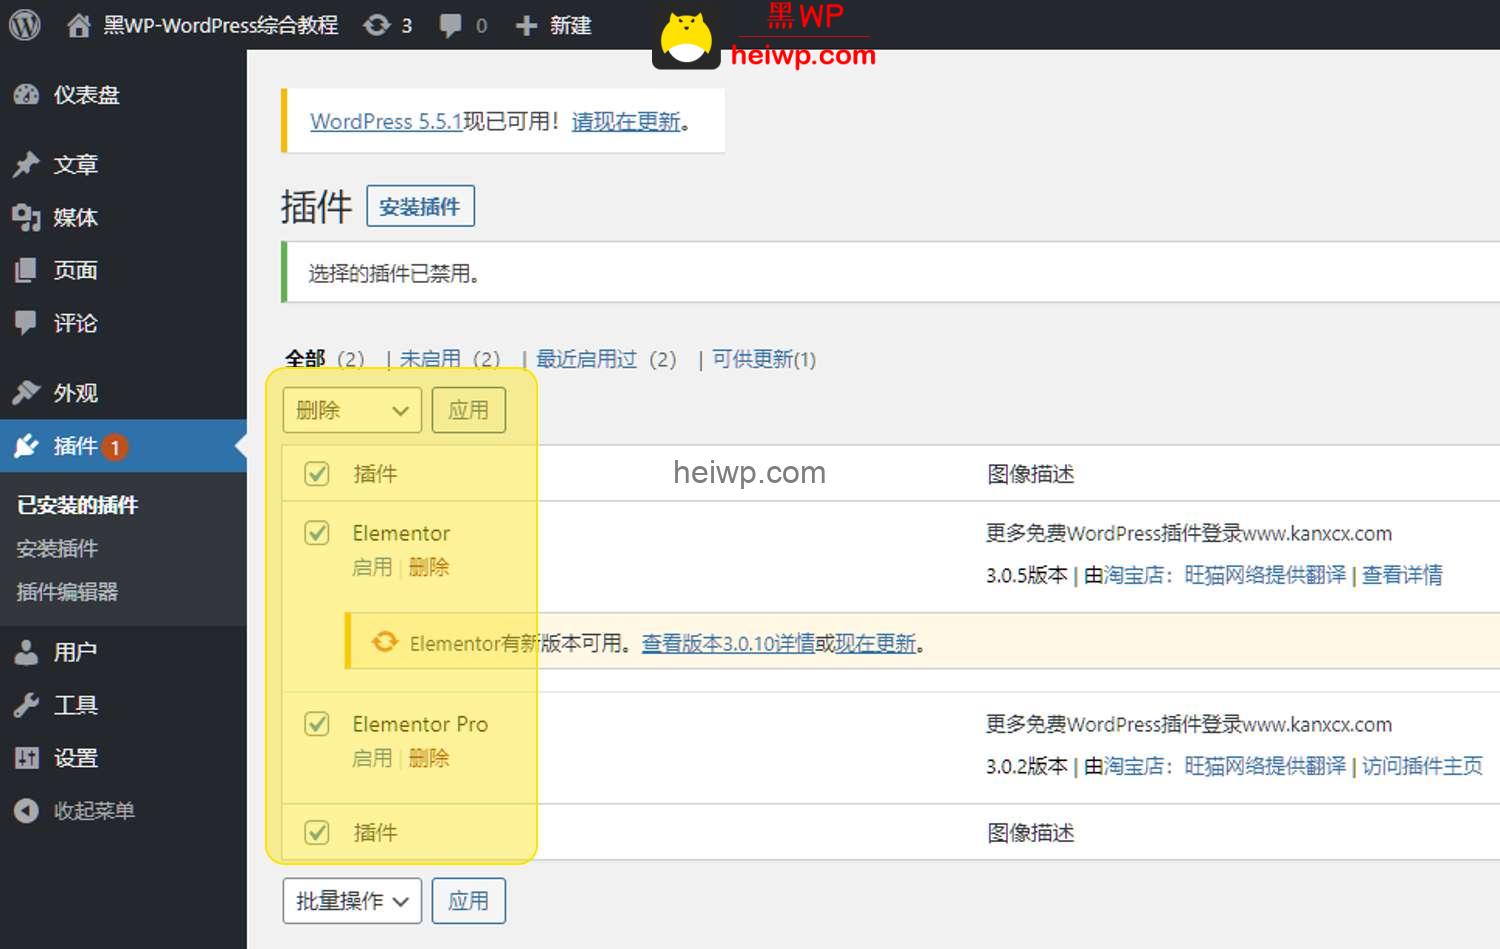Open the WordPress 5.5.1 link
The width and height of the screenshot is (1500, 949).
[386, 121]
